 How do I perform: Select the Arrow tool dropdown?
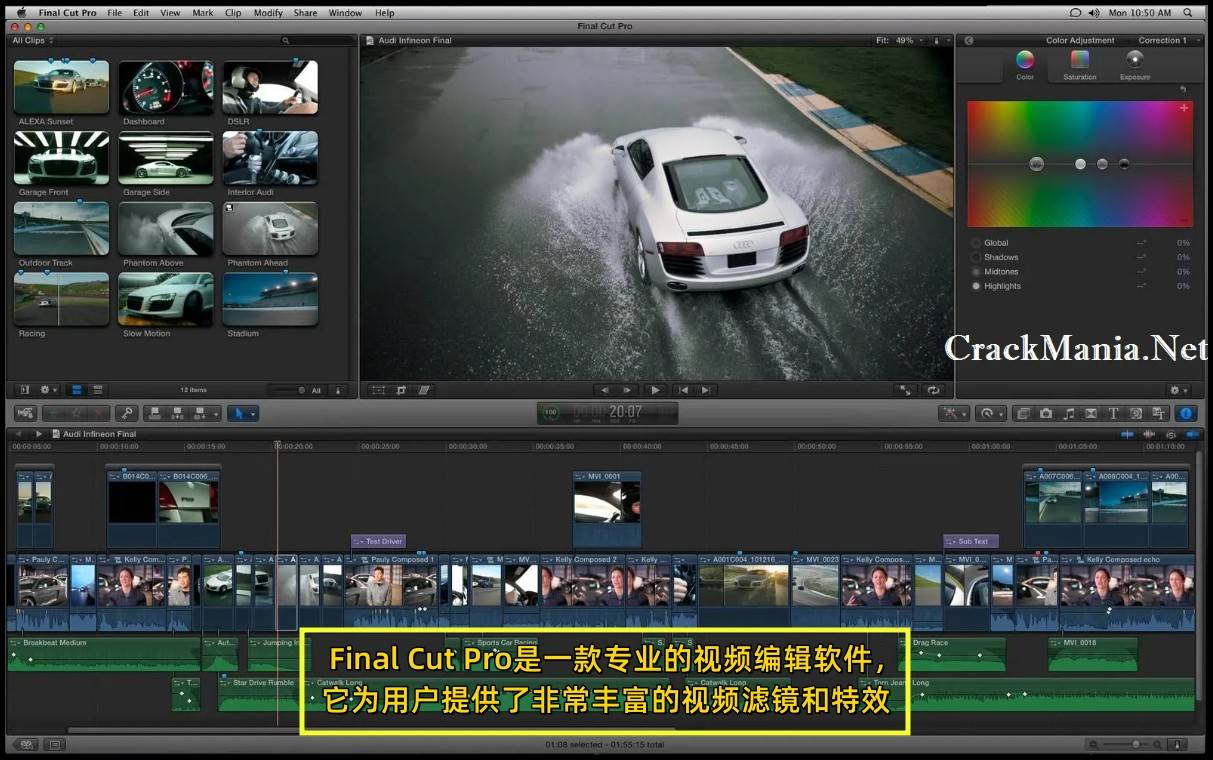[242, 413]
